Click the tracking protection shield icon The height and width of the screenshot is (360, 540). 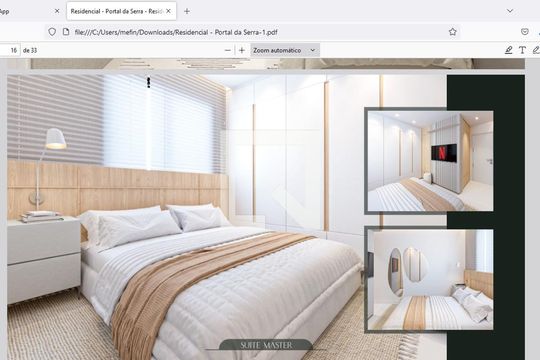pos(52,32)
